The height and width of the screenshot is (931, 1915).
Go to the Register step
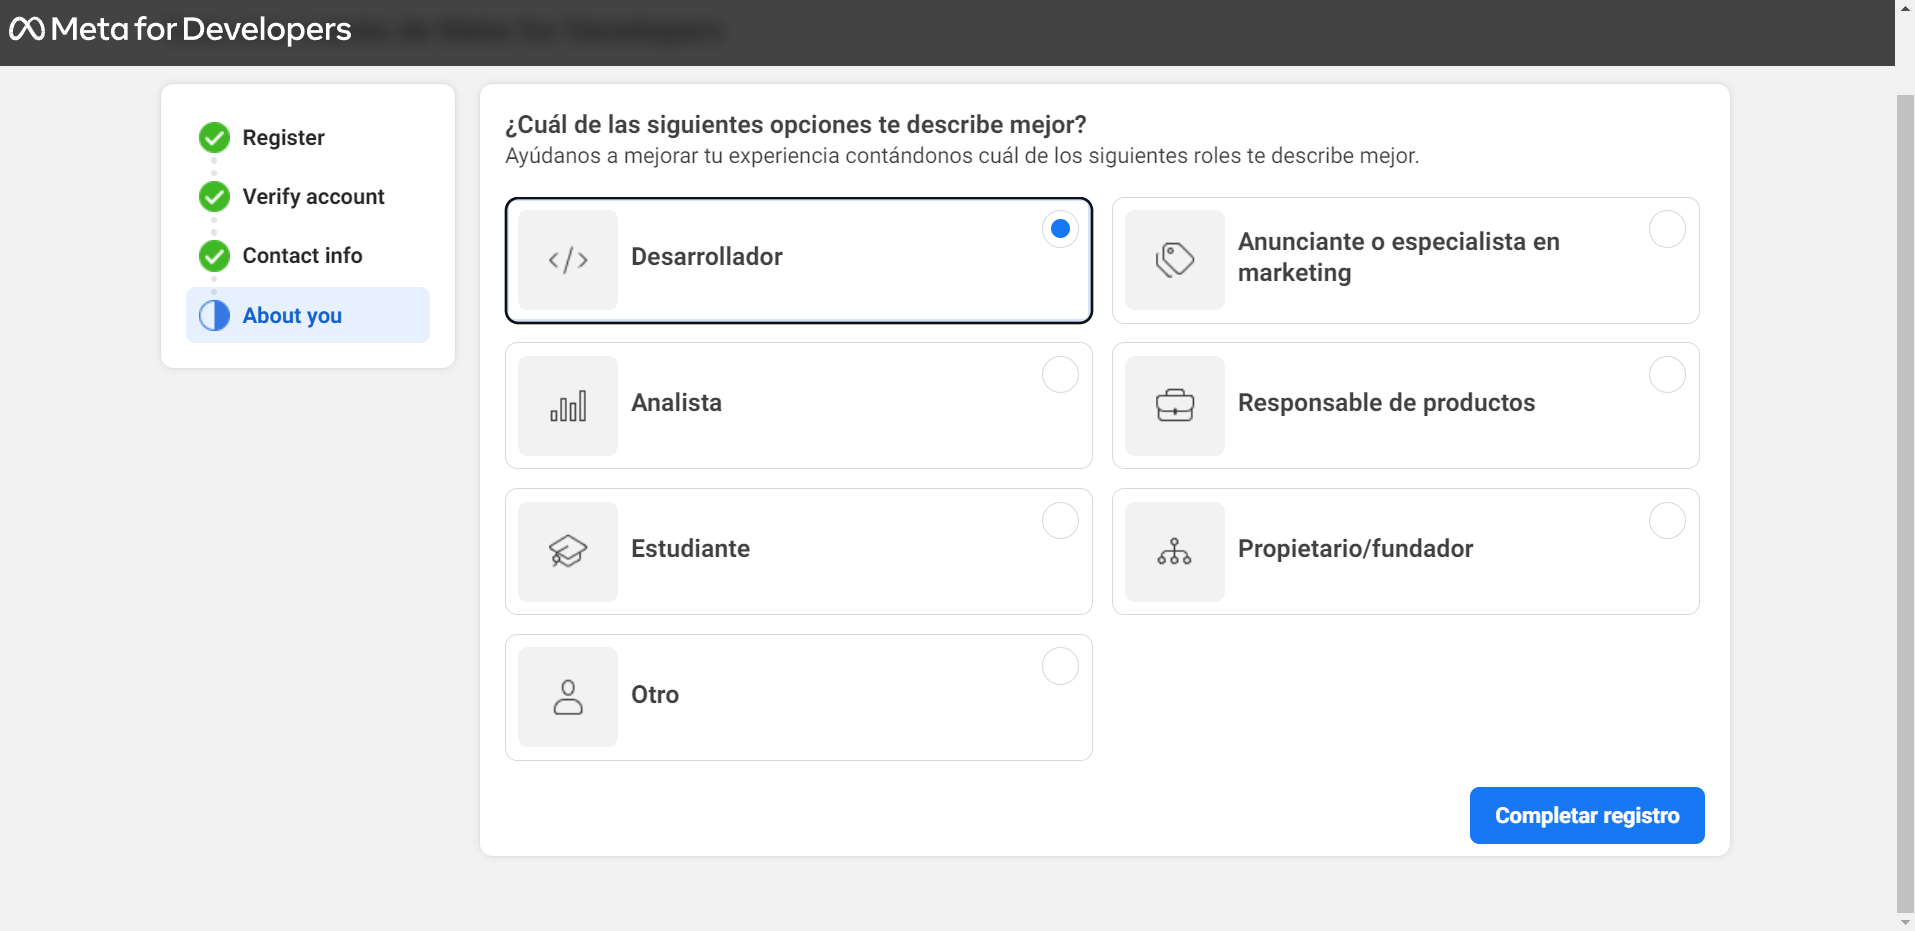click(x=283, y=138)
